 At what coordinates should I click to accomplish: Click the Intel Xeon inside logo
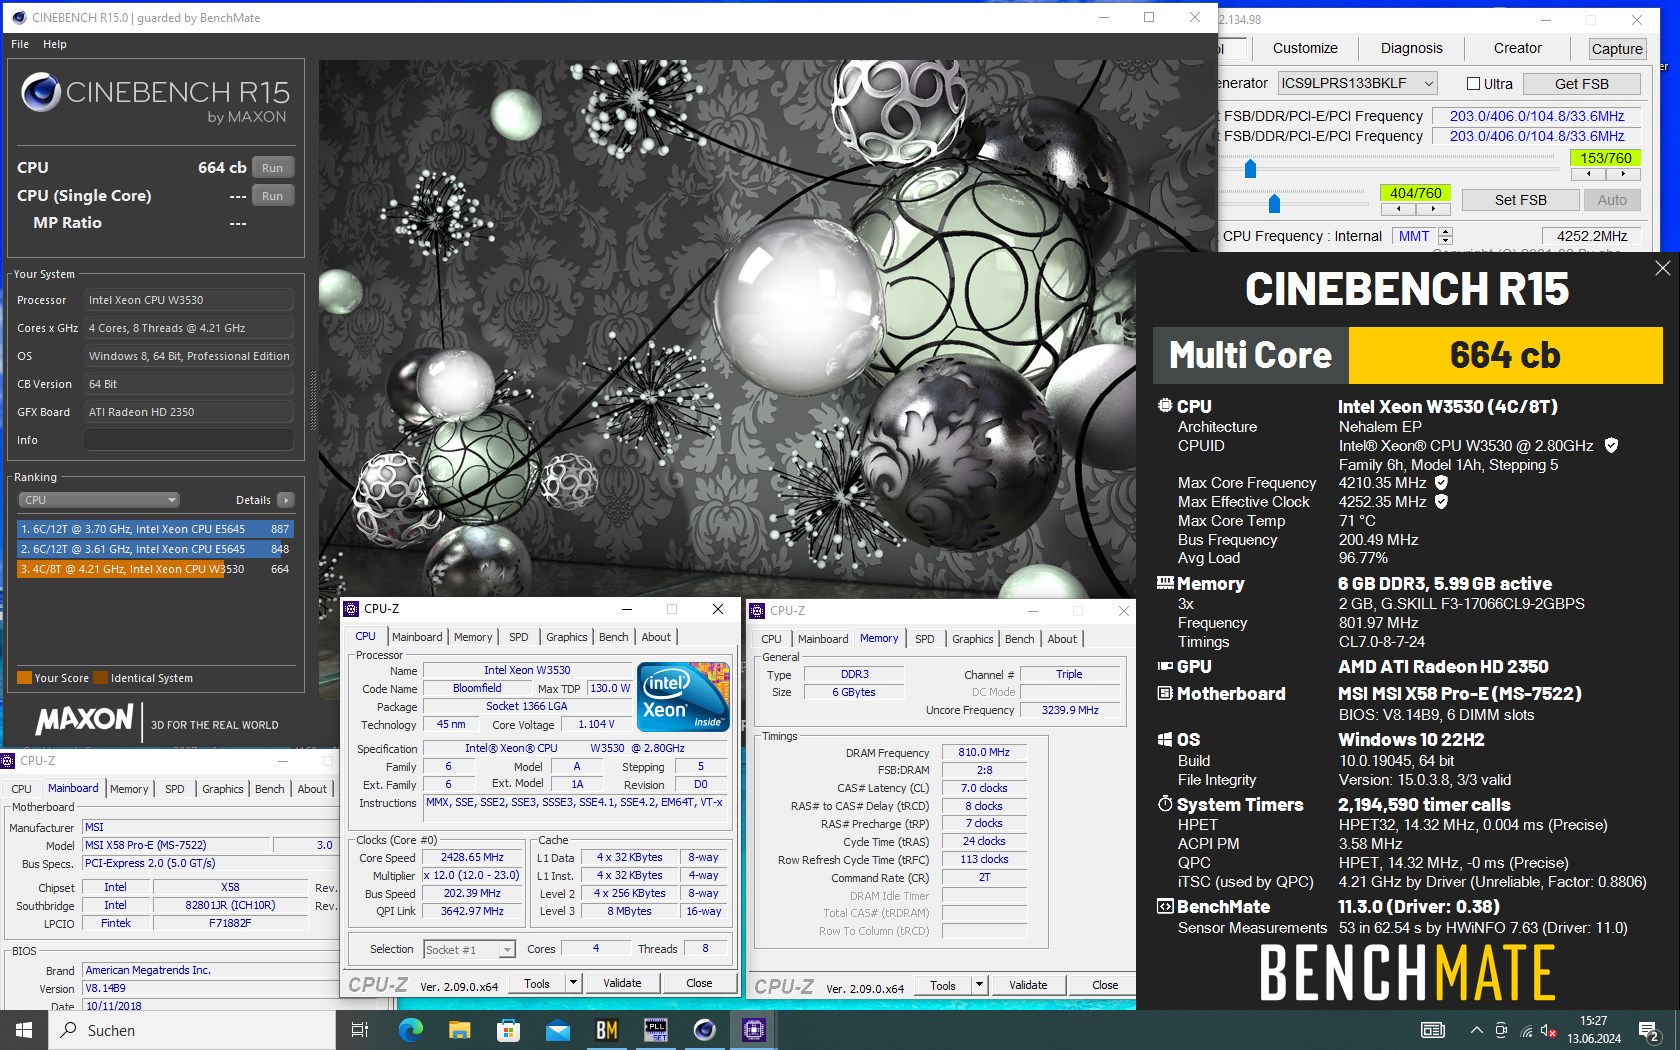point(684,696)
